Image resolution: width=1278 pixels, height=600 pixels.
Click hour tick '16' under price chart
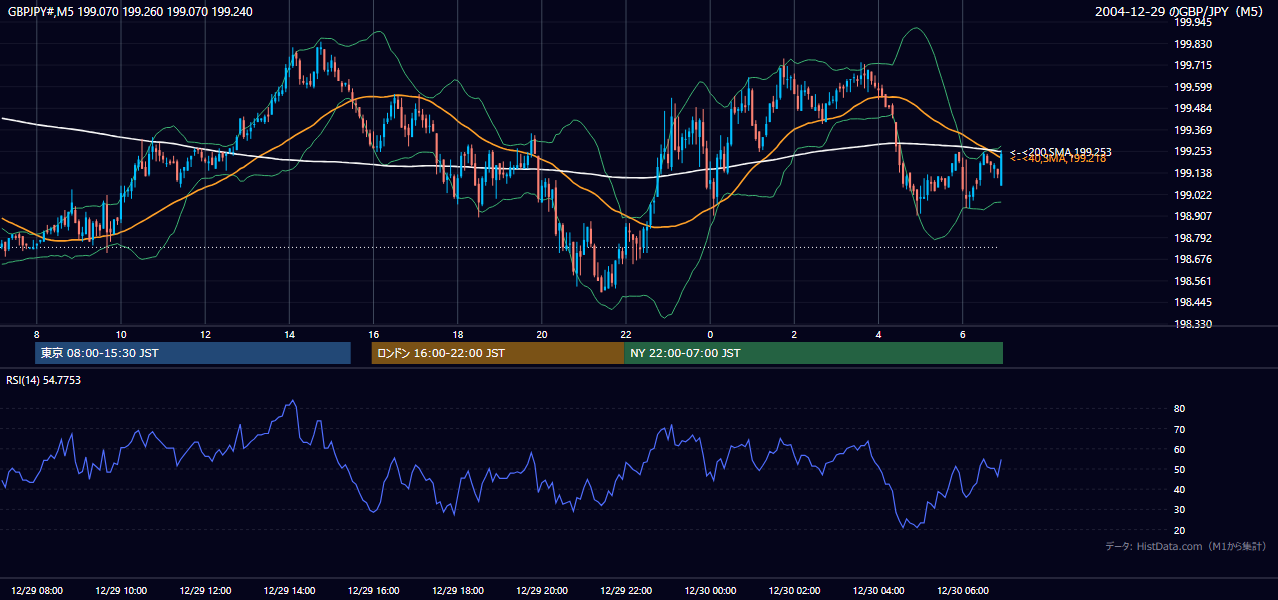click(373, 334)
